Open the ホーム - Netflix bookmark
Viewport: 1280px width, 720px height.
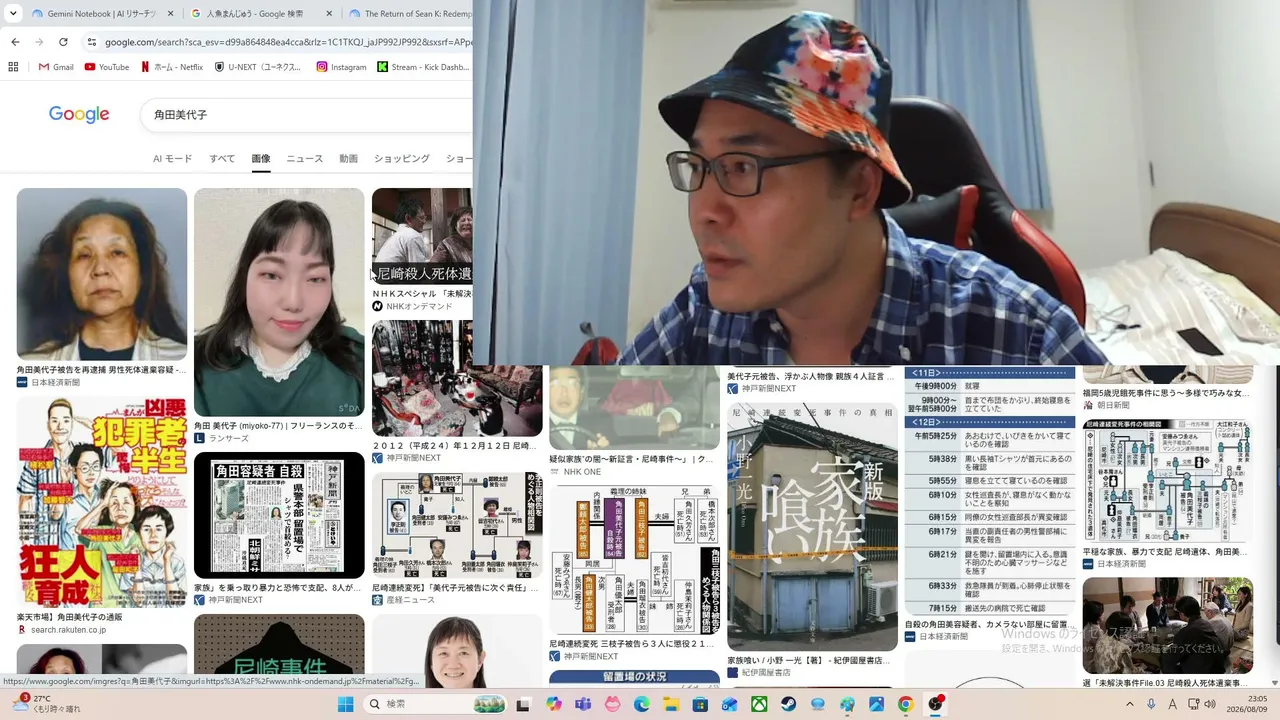point(172,67)
